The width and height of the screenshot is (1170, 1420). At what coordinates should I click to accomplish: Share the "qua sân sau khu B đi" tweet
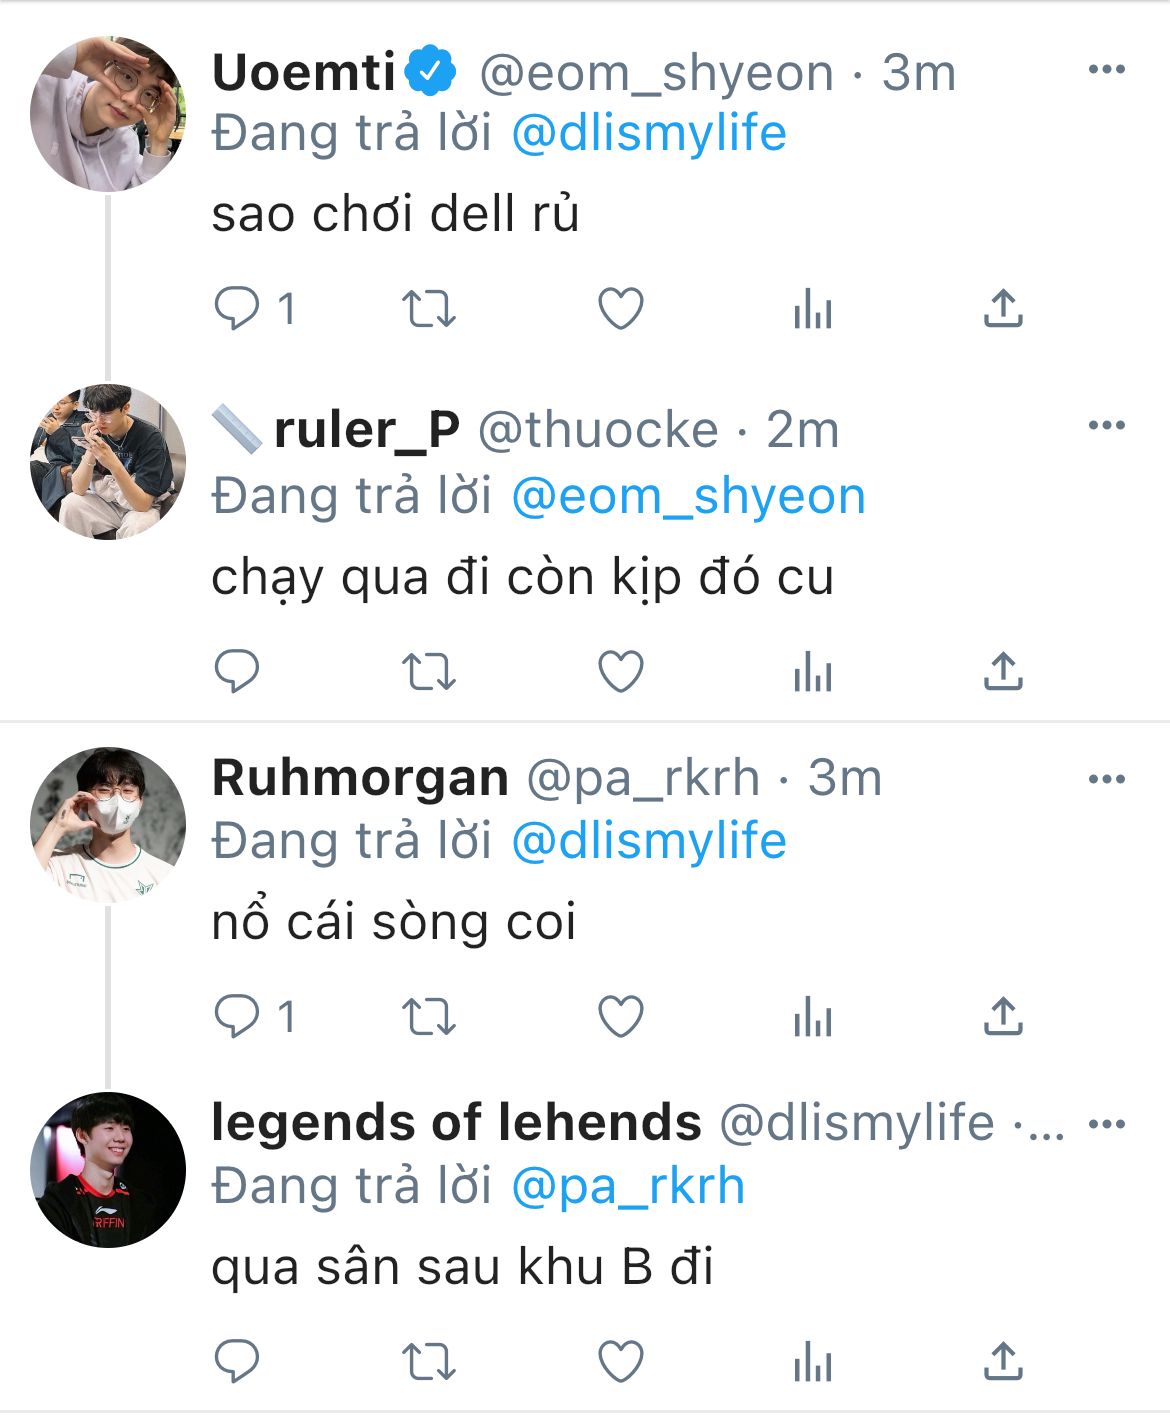[1003, 1362]
